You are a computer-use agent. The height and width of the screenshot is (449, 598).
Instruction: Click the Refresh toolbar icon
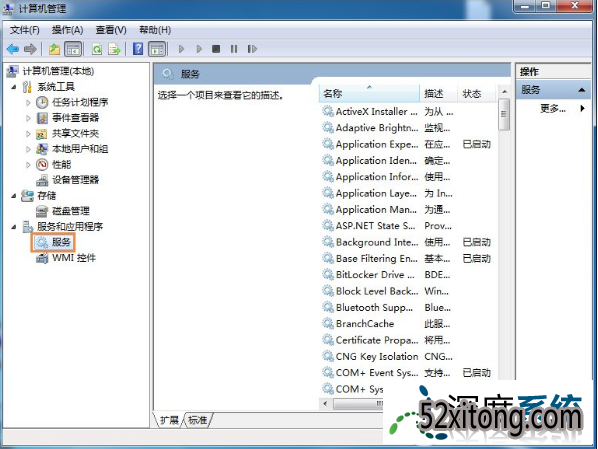coord(97,49)
